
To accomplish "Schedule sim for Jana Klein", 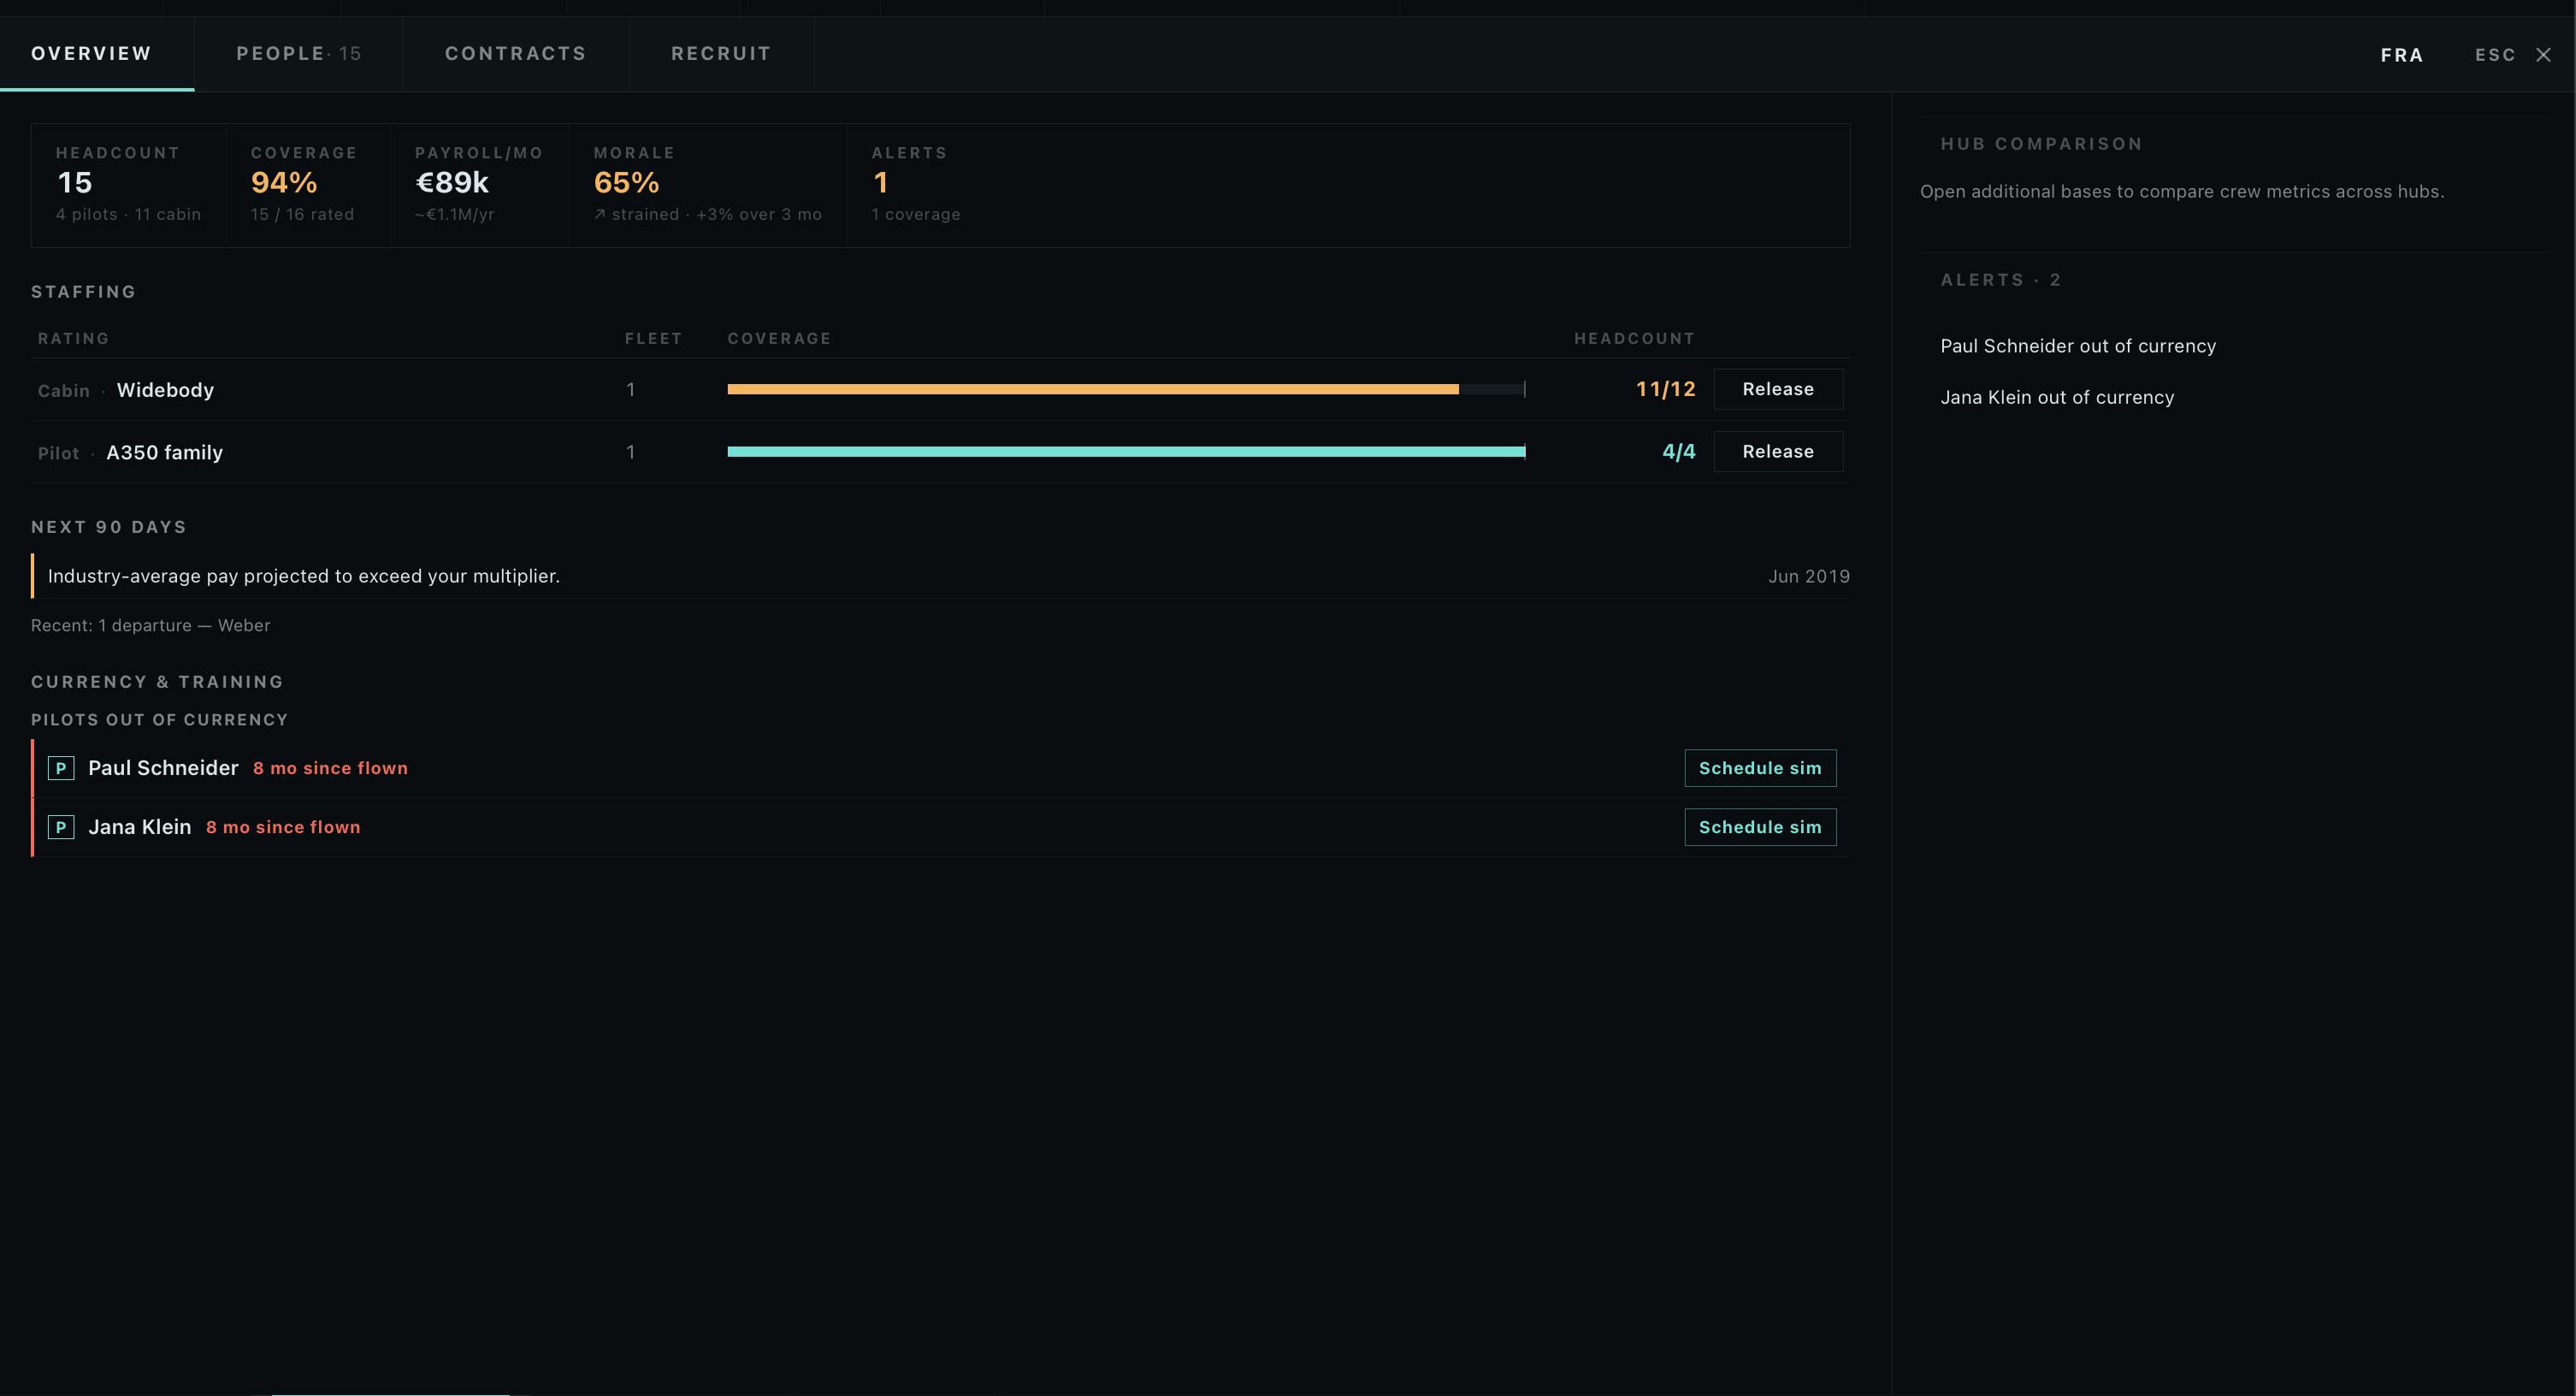I will click(x=1760, y=827).
